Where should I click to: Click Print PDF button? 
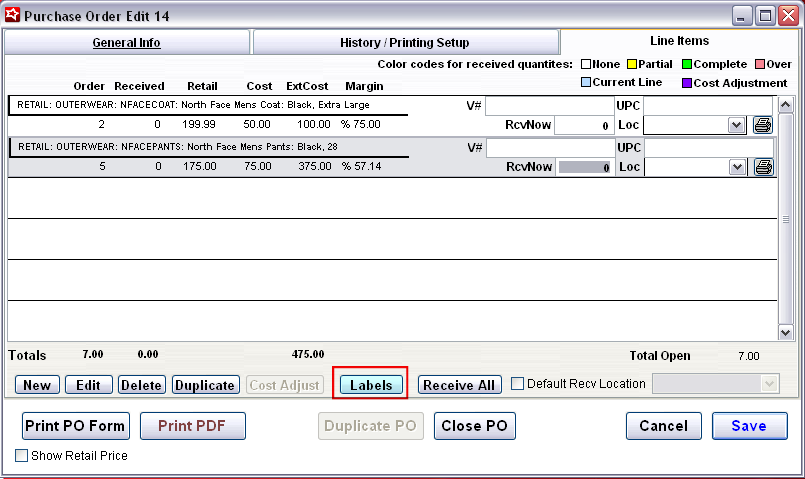pyautogui.click(x=193, y=426)
